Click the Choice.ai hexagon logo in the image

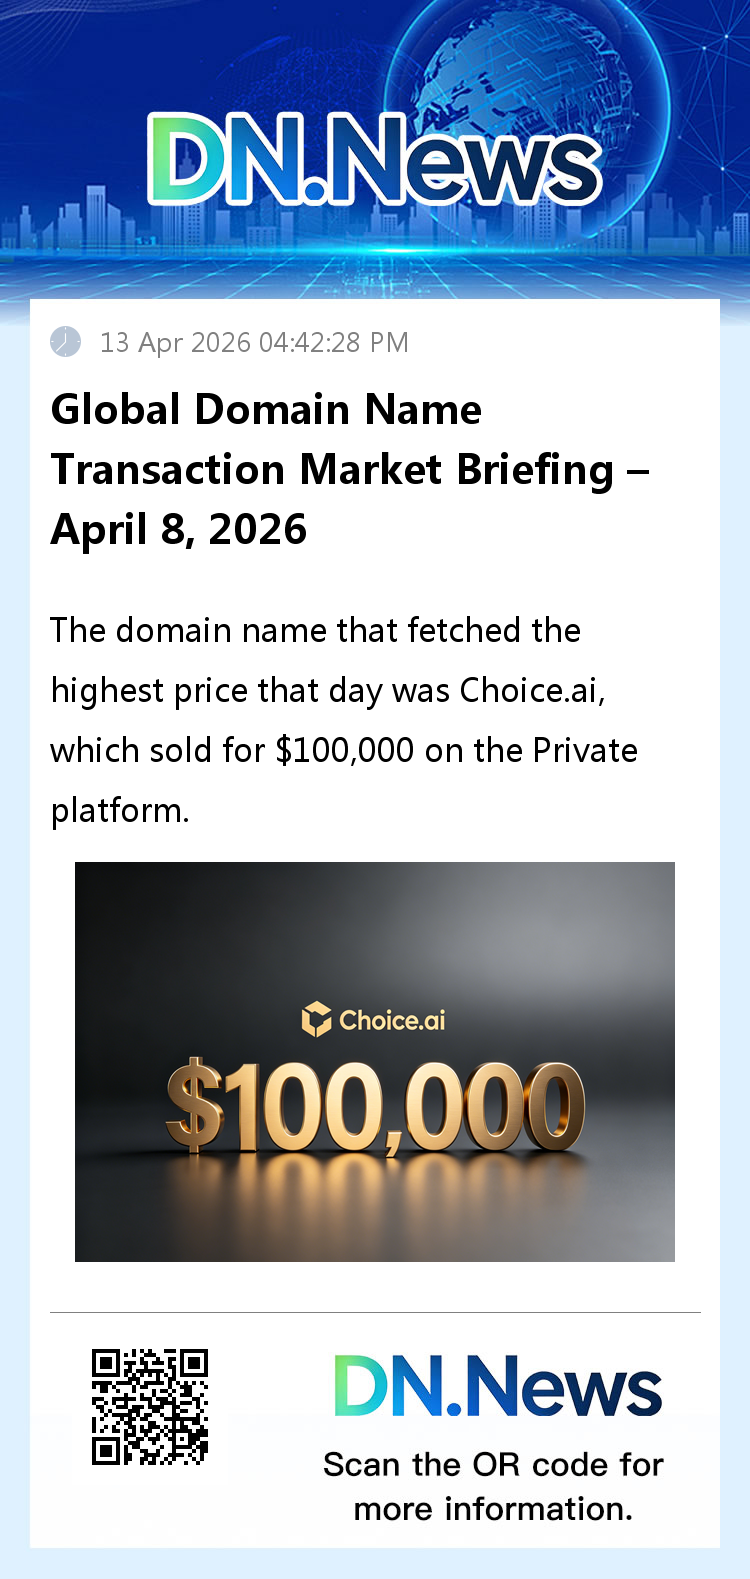click(316, 1019)
